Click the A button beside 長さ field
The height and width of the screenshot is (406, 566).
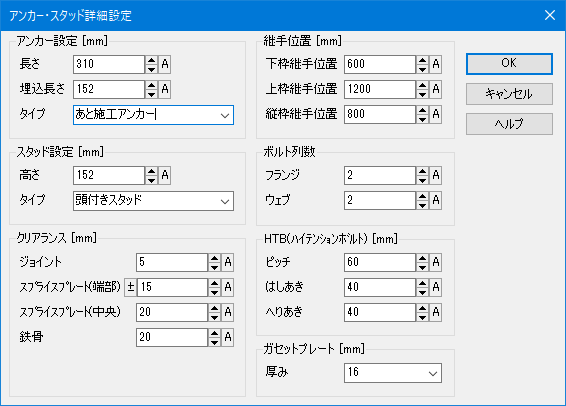click(165, 65)
